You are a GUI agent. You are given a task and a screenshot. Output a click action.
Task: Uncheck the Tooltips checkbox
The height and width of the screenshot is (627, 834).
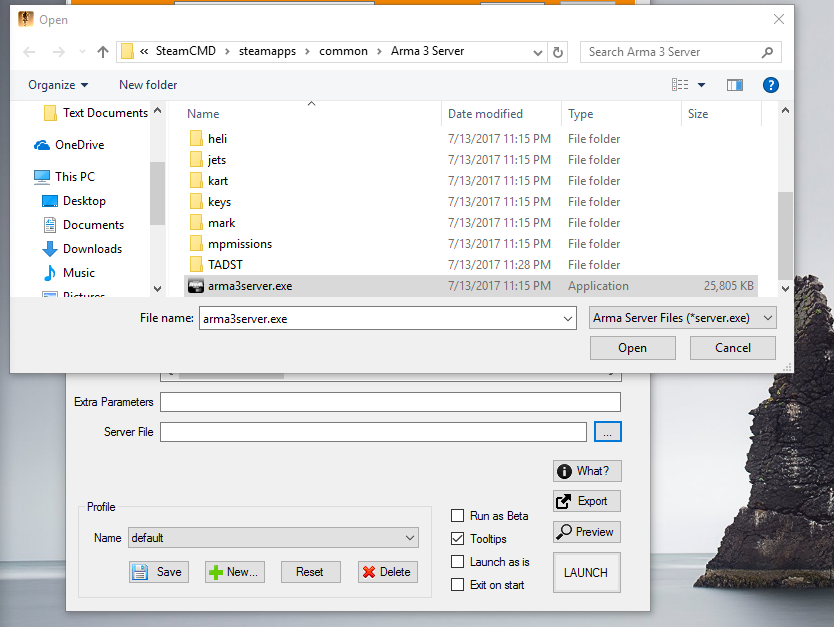click(x=457, y=539)
